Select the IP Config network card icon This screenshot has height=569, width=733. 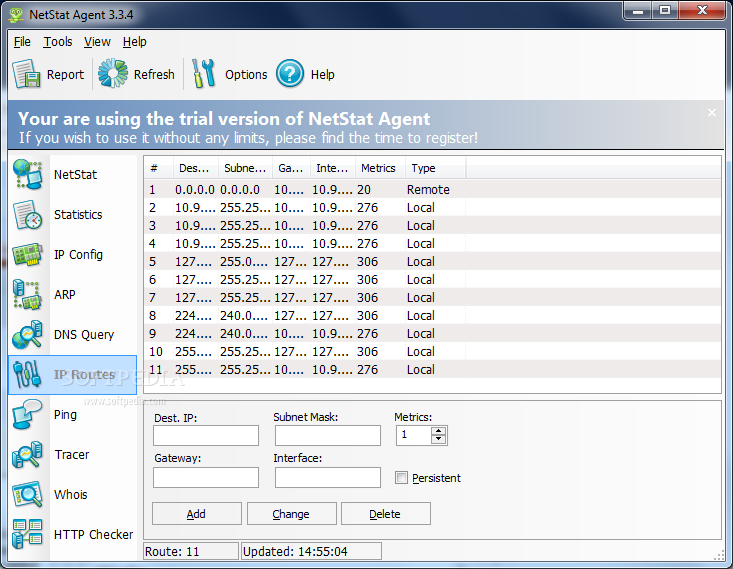coord(28,254)
